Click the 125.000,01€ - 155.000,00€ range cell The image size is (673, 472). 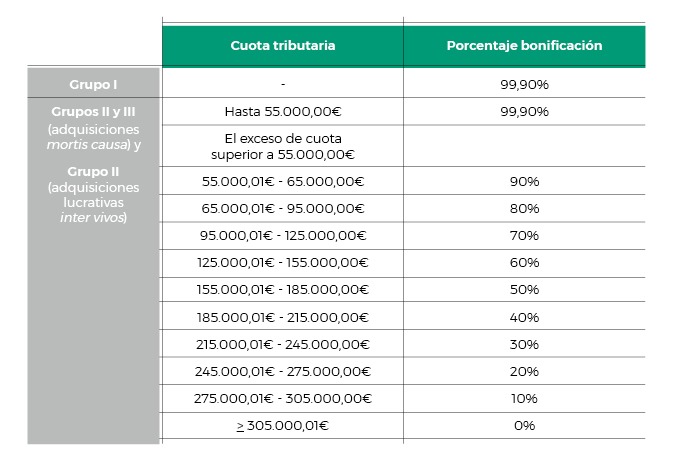(x=282, y=262)
